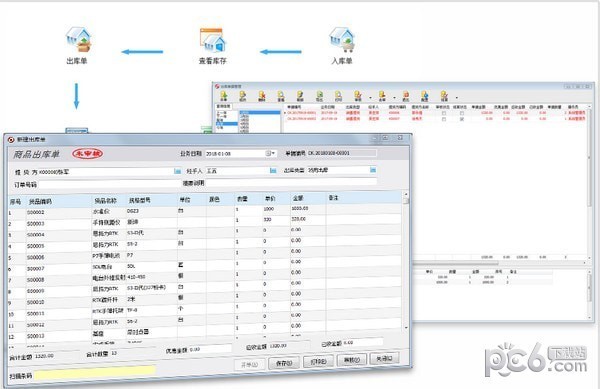Click the 打印 button in the outbound form
Image resolution: width=600 pixels, height=389 pixels.
[318, 361]
